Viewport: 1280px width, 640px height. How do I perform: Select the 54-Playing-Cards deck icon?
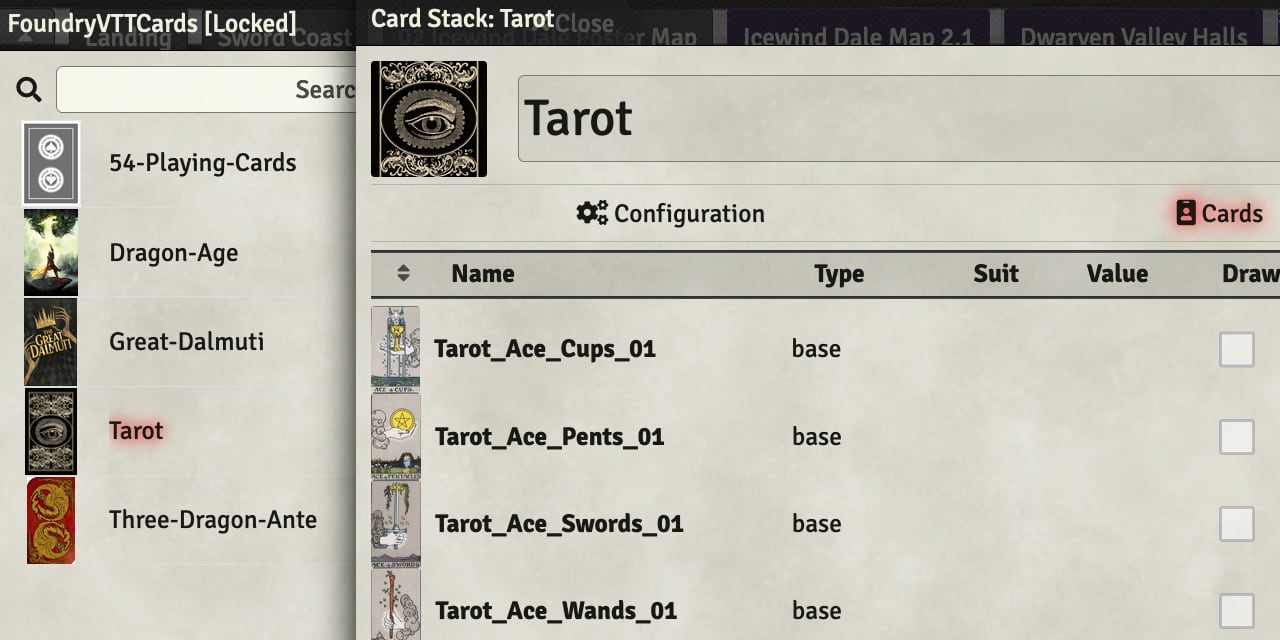click(51, 162)
